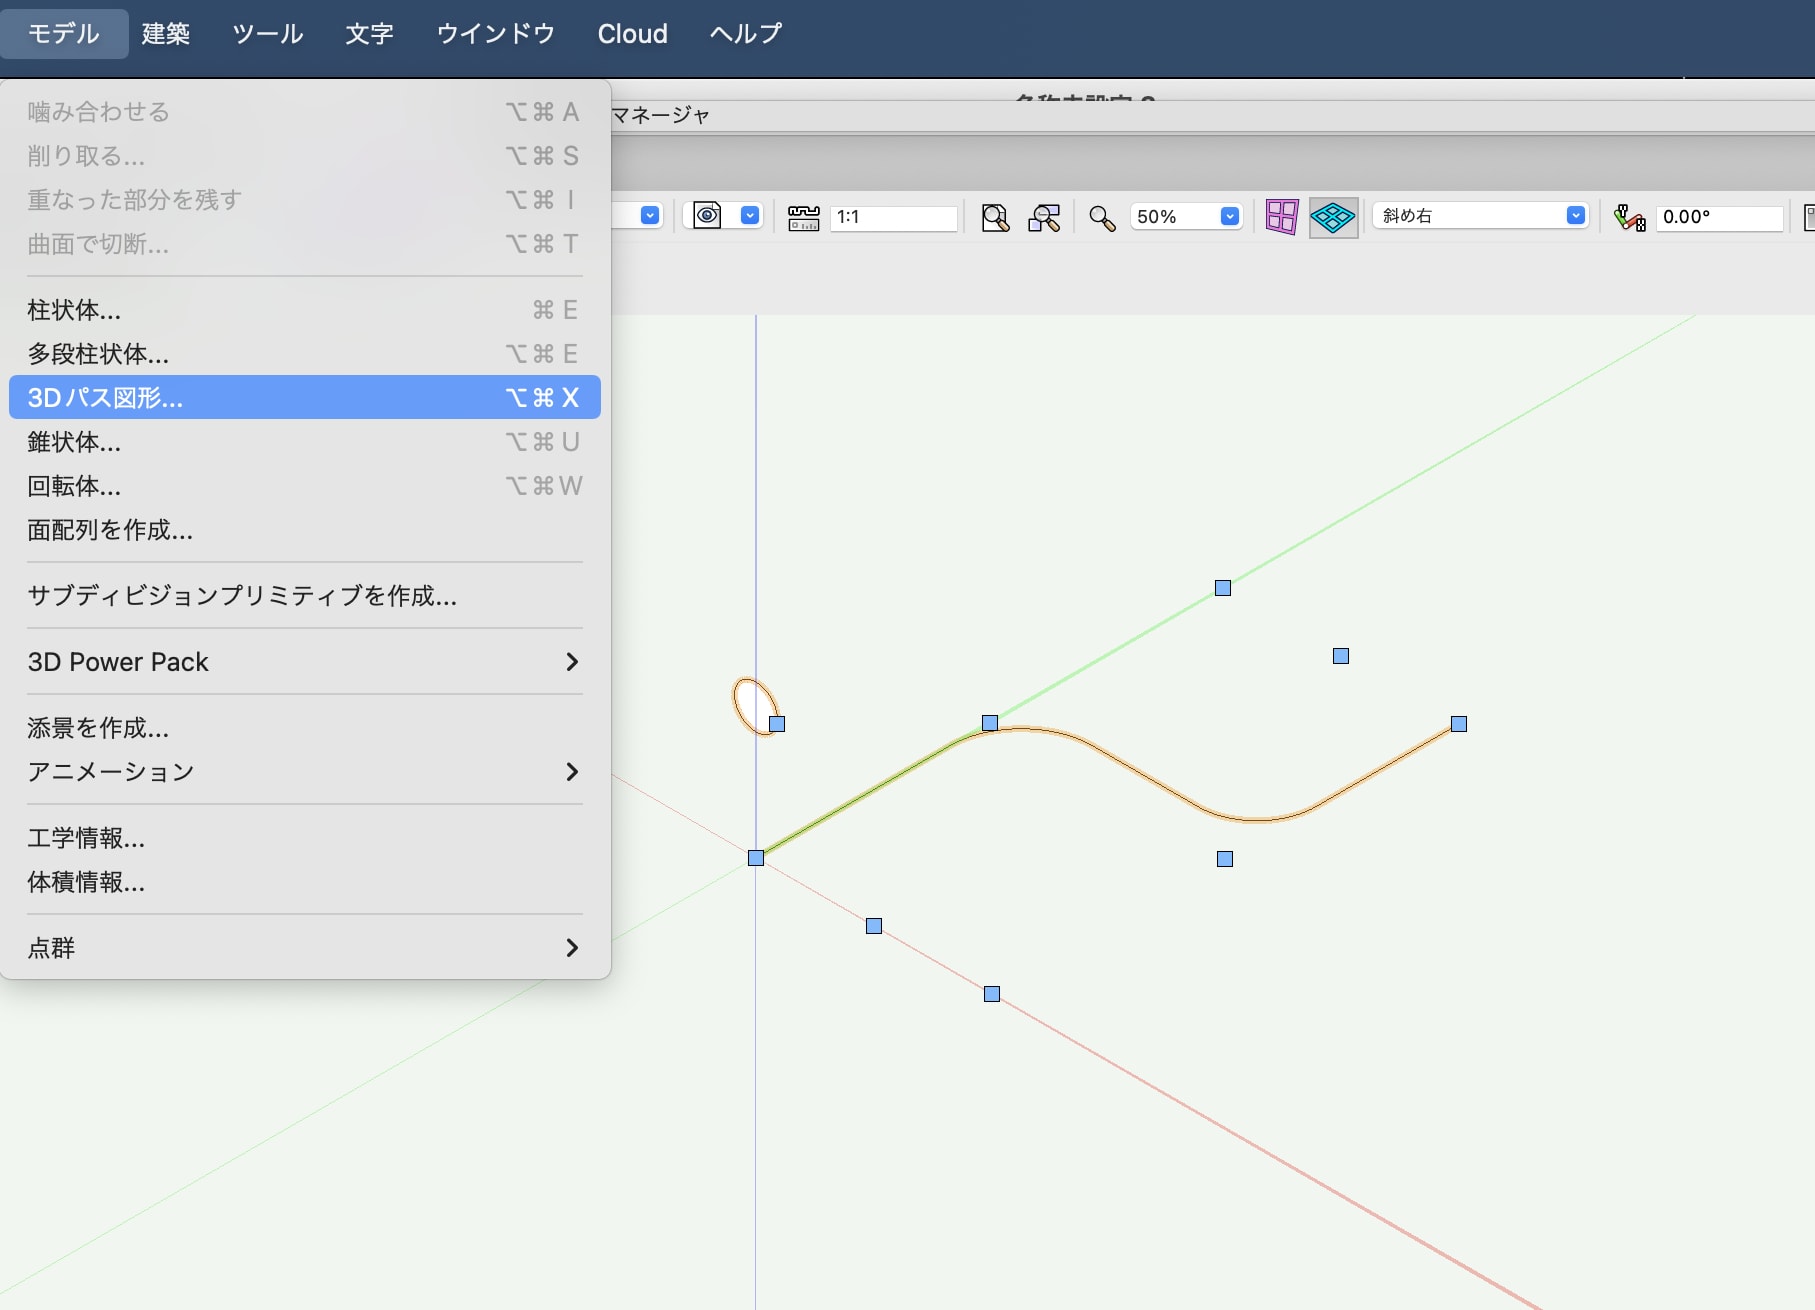This screenshot has height=1310, width=1815.
Task: Choose 回転体... menu entry
Action: [x=304, y=486]
